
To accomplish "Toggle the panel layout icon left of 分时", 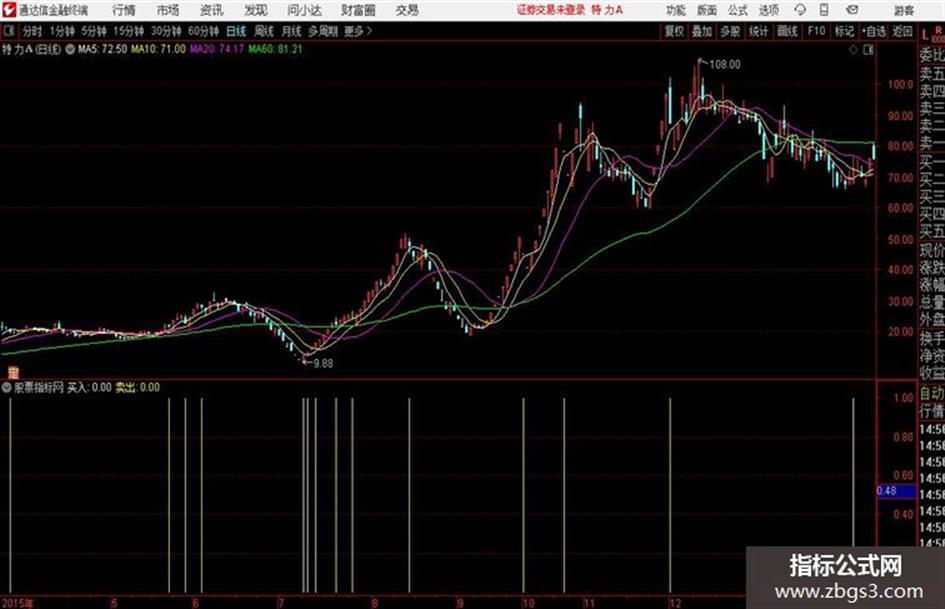I will click(x=8, y=31).
